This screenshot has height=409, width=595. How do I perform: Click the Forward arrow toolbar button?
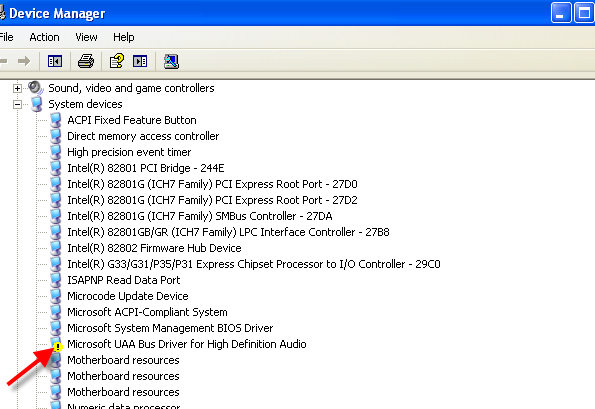(x=24, y=61)
